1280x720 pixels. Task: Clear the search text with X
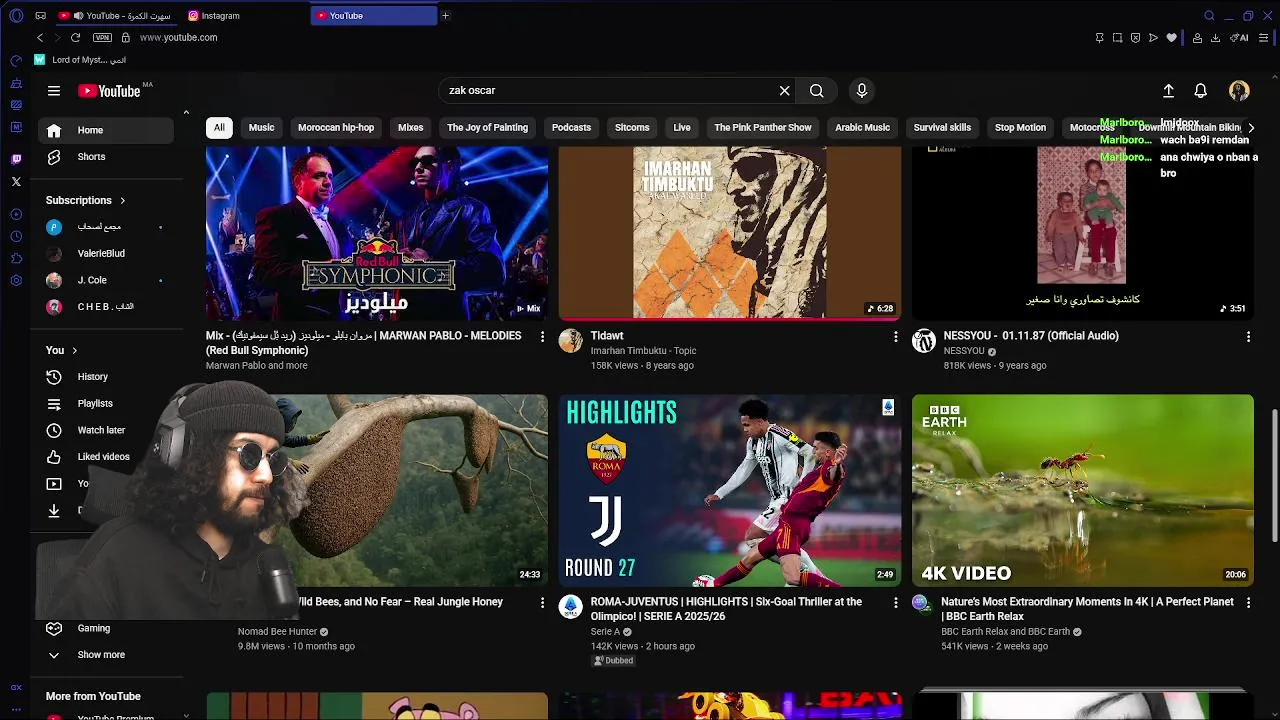tap(785, 91)
